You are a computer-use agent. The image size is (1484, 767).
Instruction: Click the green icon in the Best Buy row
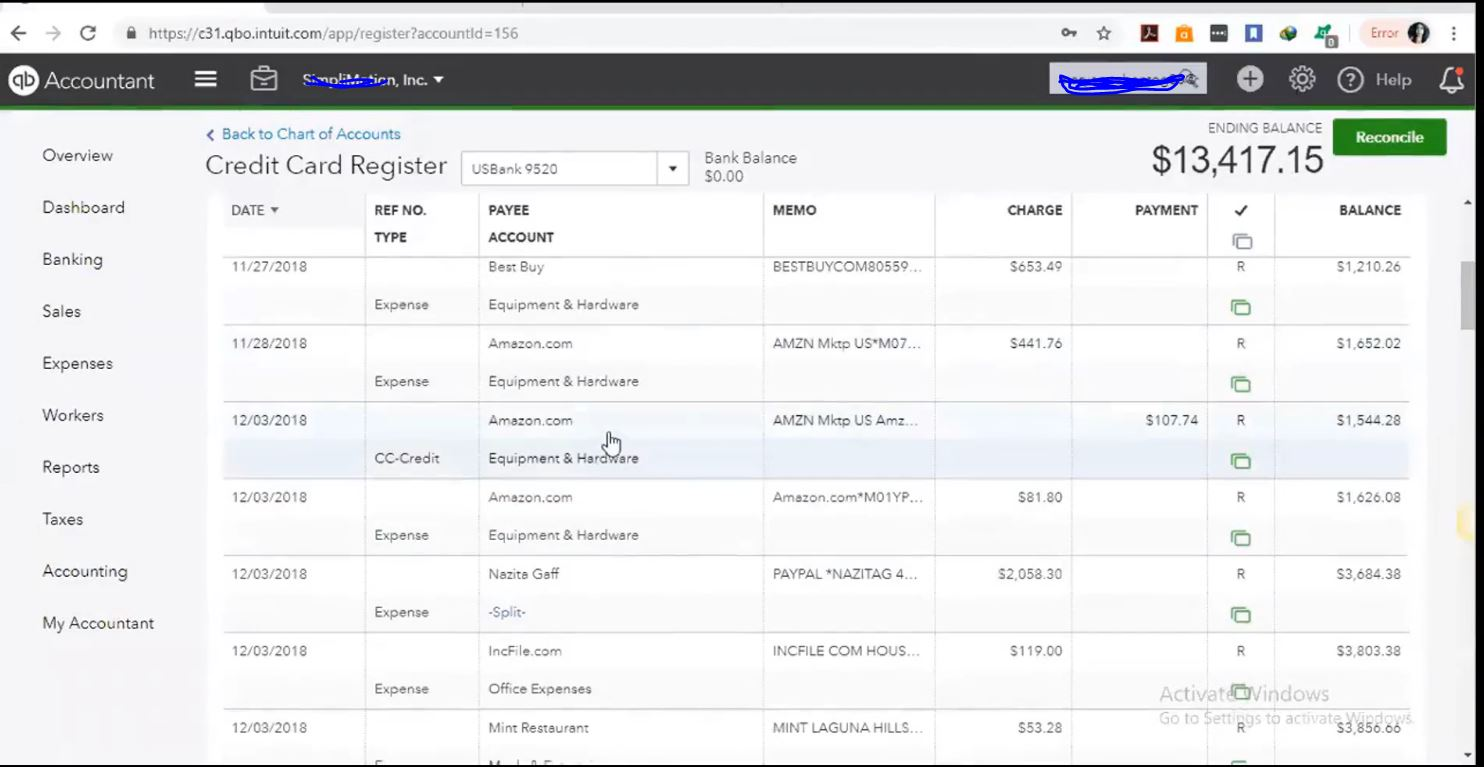pos(1241,308)
